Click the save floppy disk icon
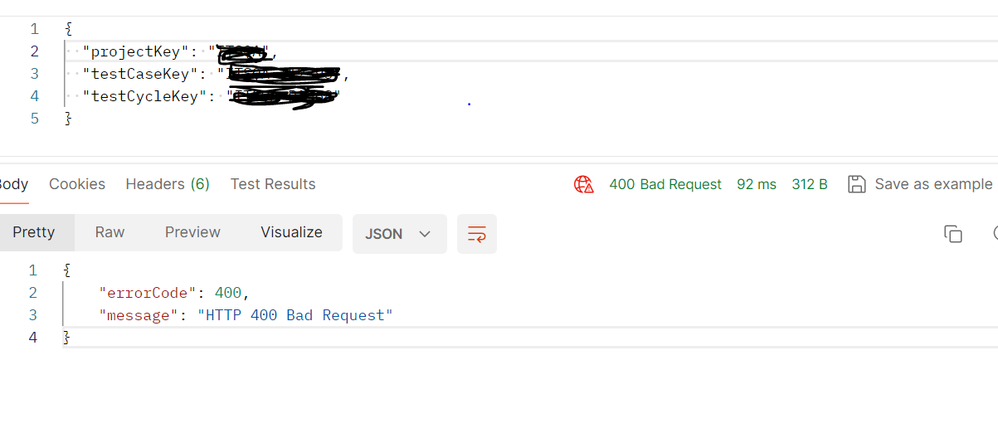The width and height of the screenshot is (998, 433). coord(857,184)
